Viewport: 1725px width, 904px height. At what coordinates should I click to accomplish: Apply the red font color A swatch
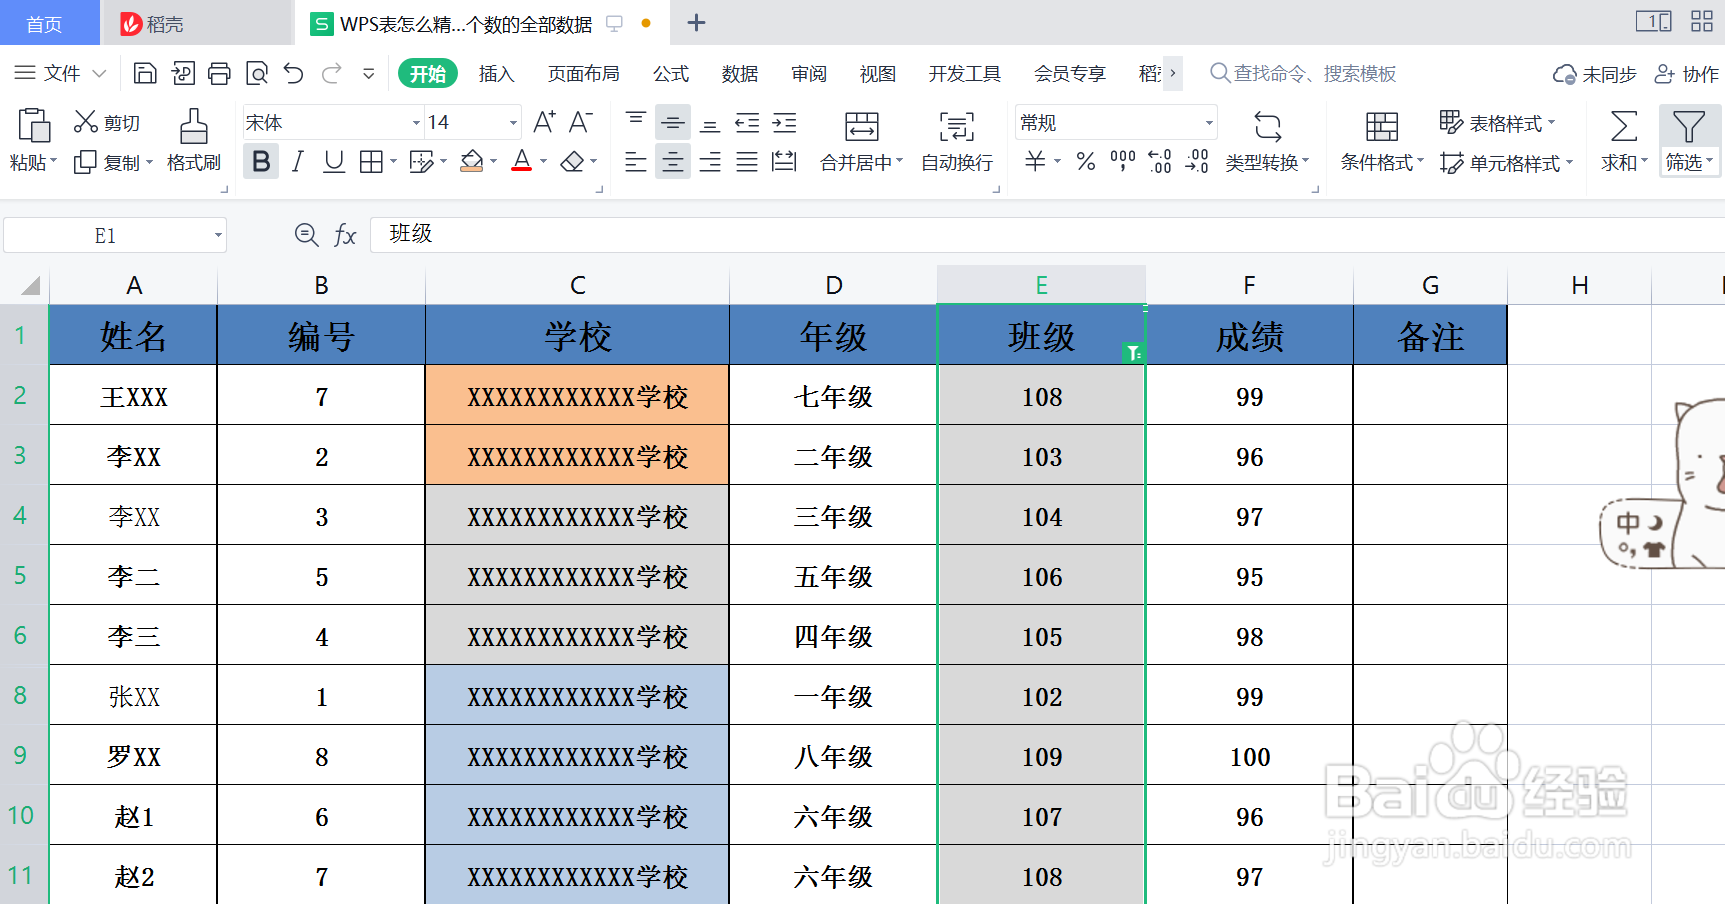click(x=522, y=162)
